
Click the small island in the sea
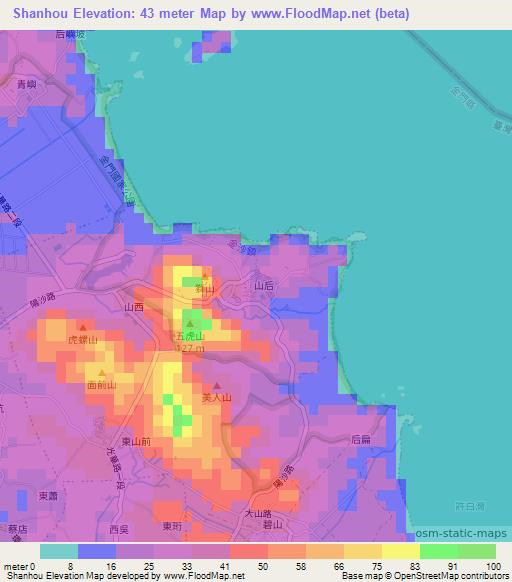(212, 46)
